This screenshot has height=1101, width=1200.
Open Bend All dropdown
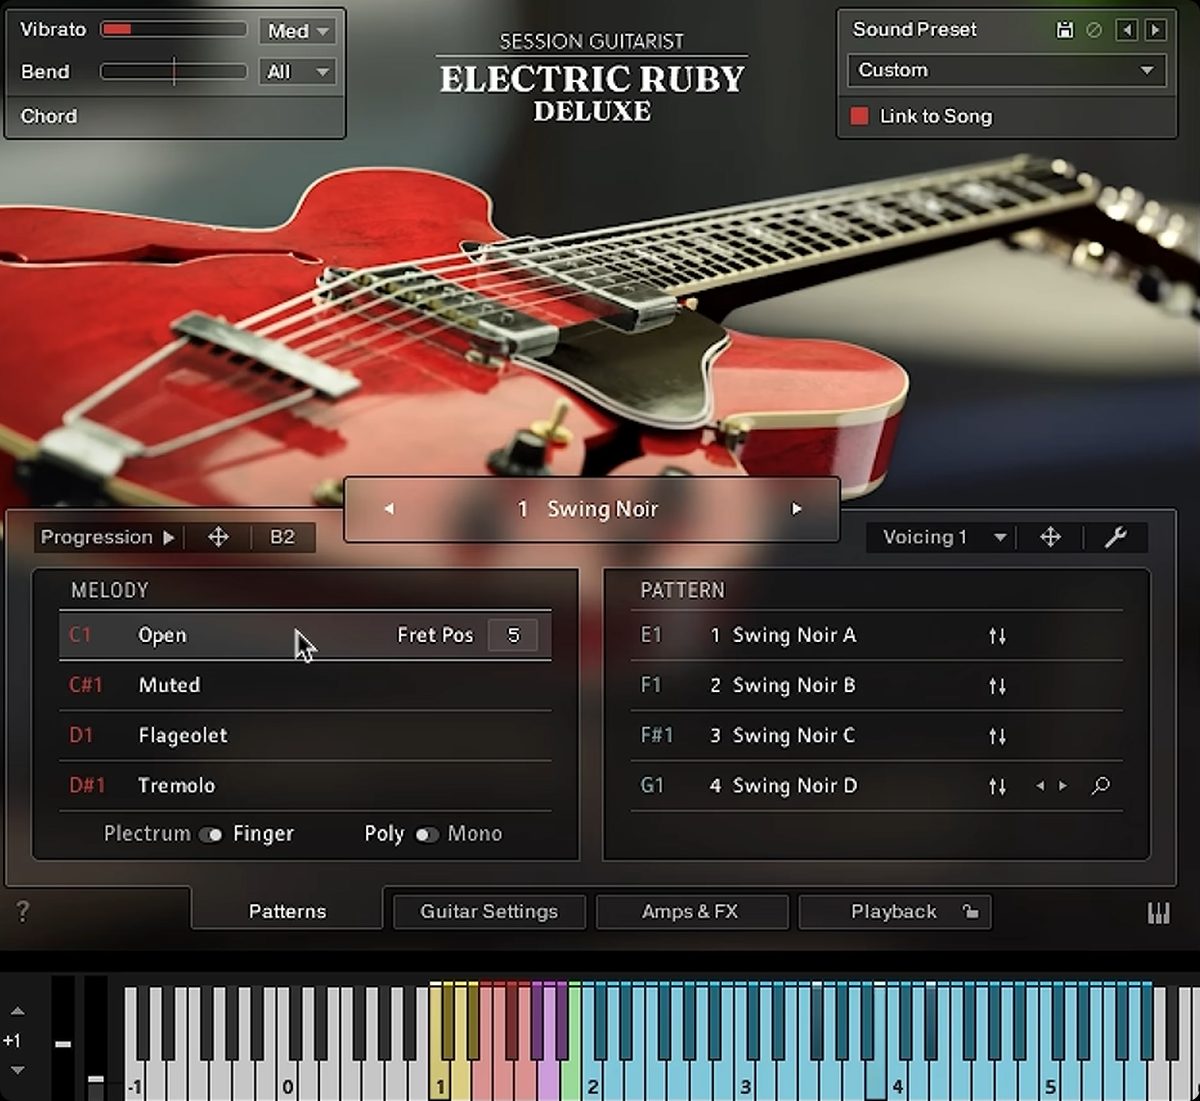click(x=297, y=72)
